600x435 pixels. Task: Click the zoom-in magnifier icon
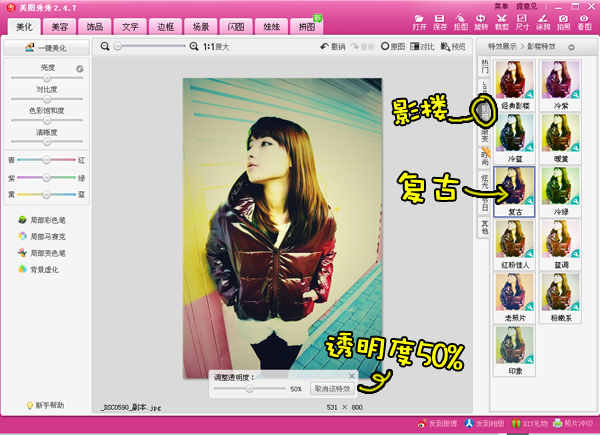pos(193,47)
